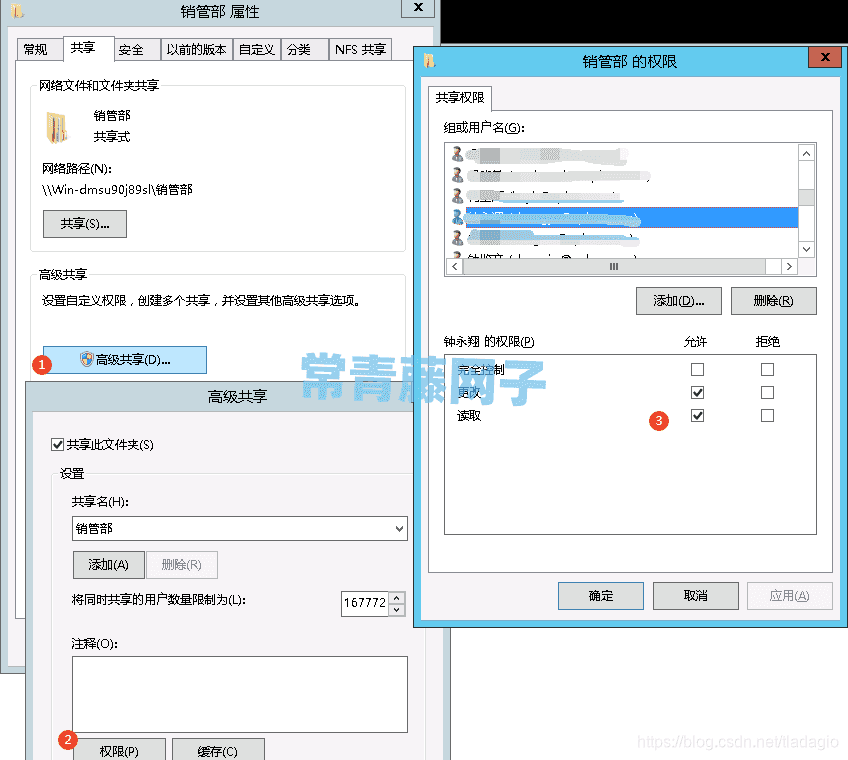Select the third user icon in list

pos(458,196)
